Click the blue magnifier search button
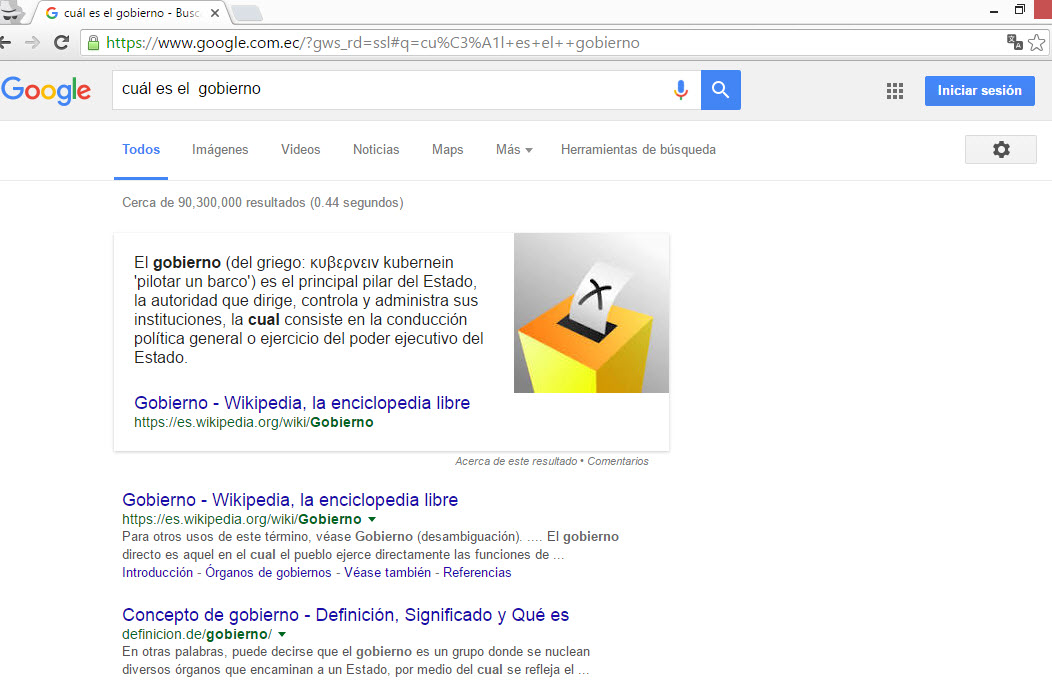The height and width of the screenshot is (691, 1052). (x=721, y=90)
